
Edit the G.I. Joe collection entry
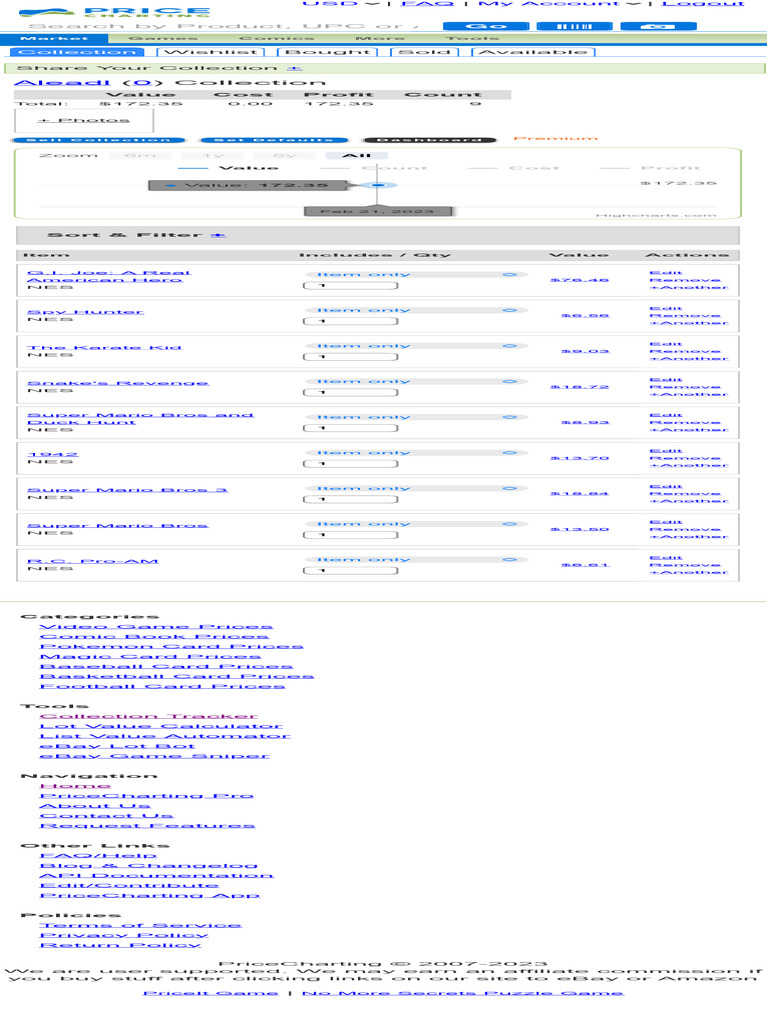pos(665,273)
